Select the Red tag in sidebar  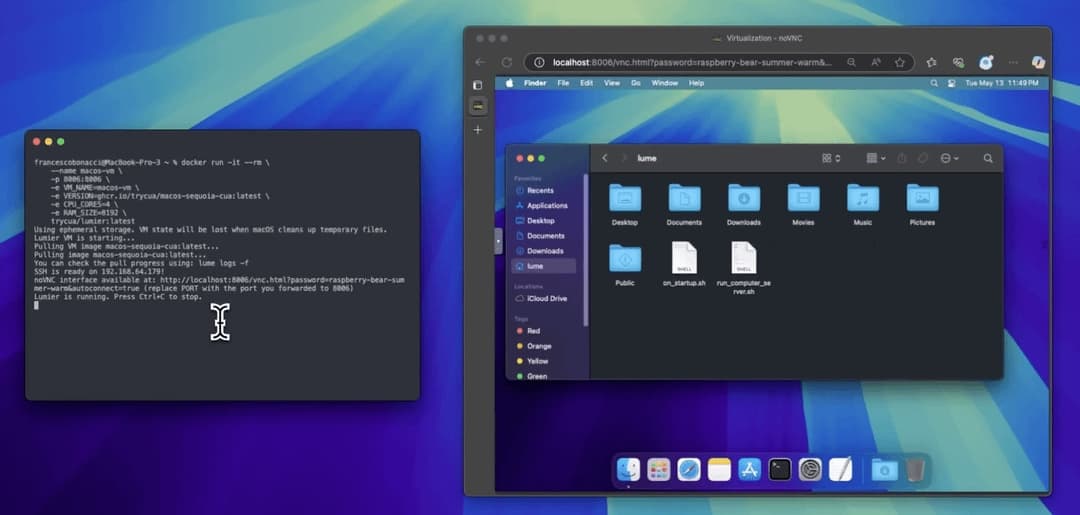click(533, 330)
